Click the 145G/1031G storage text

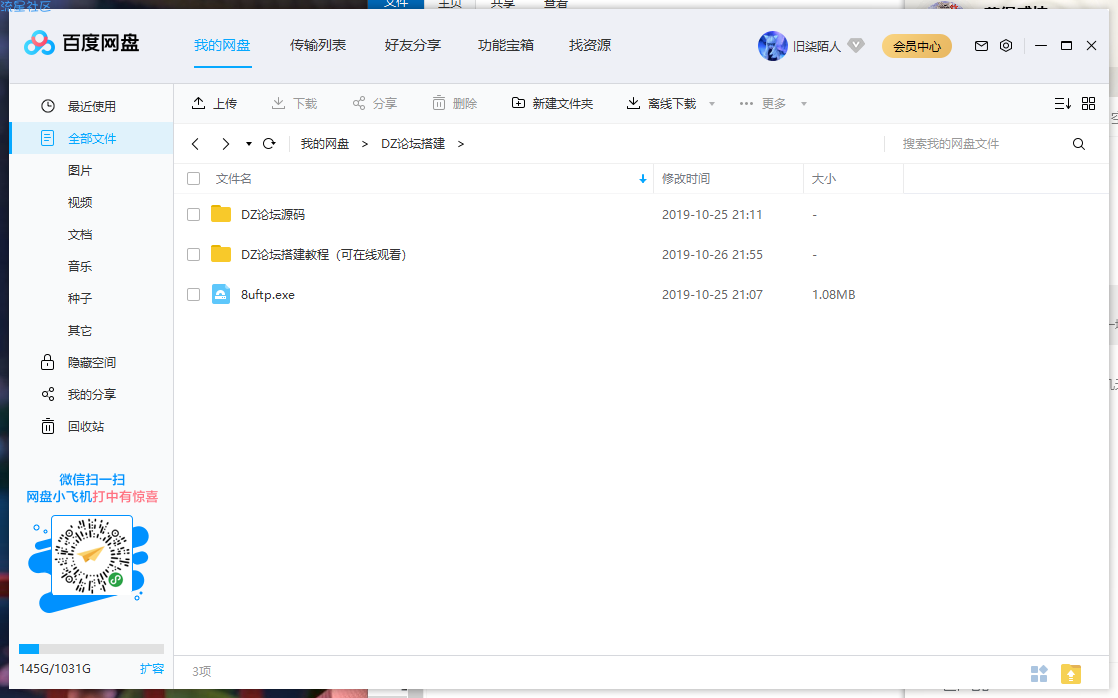point(55,669)
